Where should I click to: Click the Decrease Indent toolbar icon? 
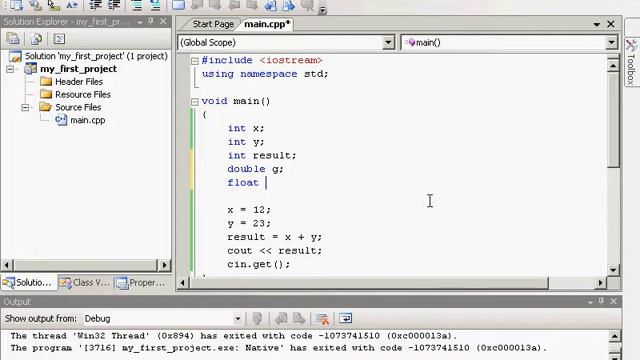[x=95, y=5]
